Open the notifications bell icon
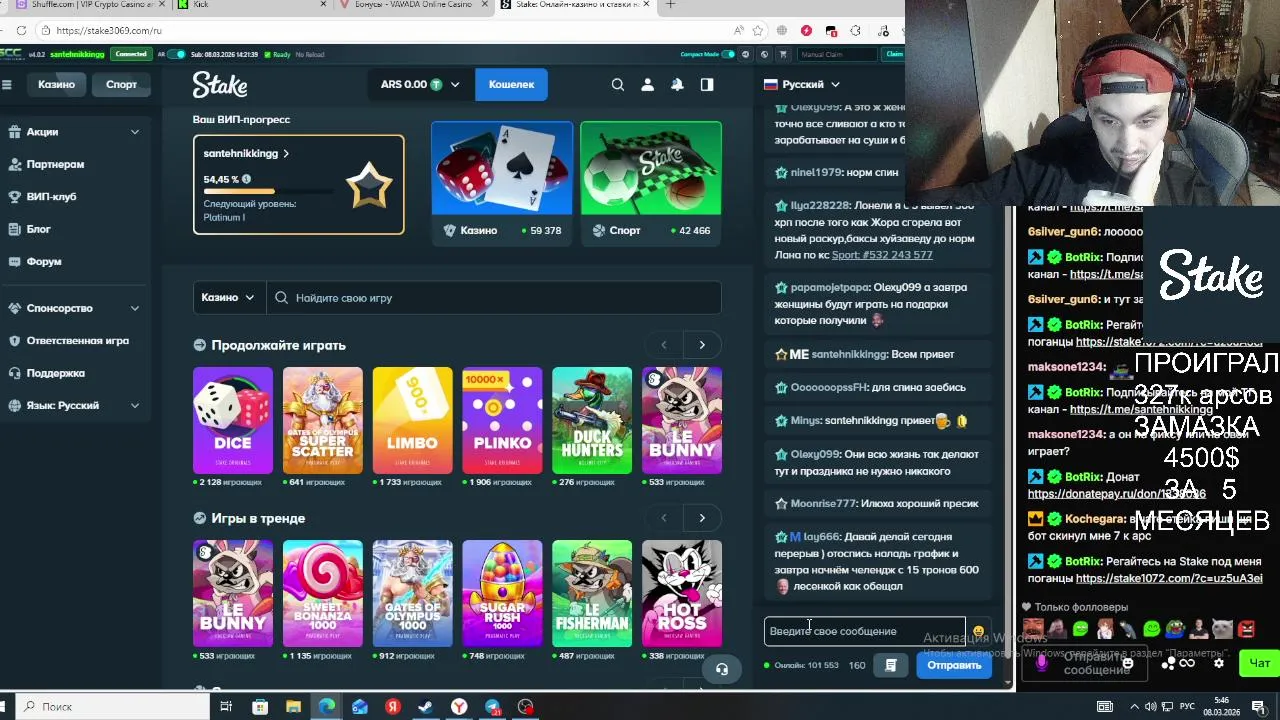1280x720 pixels. pos(677,85)
